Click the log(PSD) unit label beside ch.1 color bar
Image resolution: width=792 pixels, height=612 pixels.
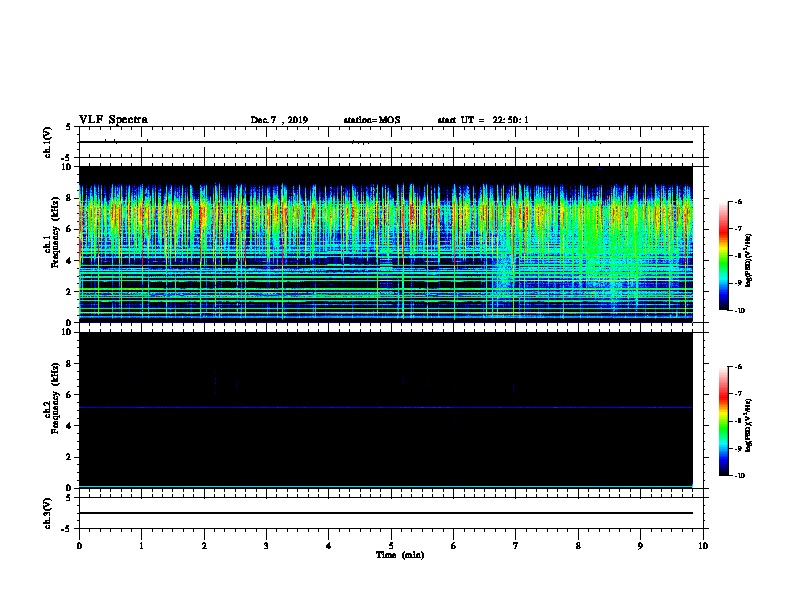[x=748, y=261]
